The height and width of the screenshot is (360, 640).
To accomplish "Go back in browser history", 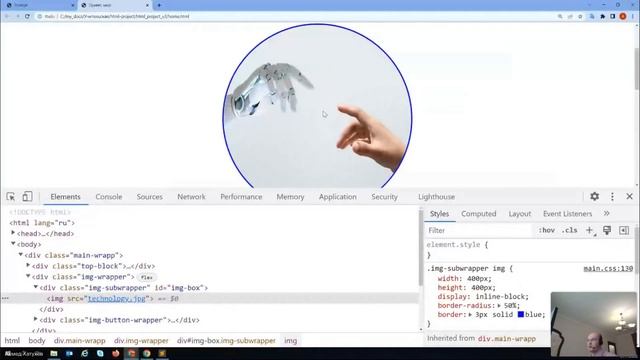I will 7,16.
